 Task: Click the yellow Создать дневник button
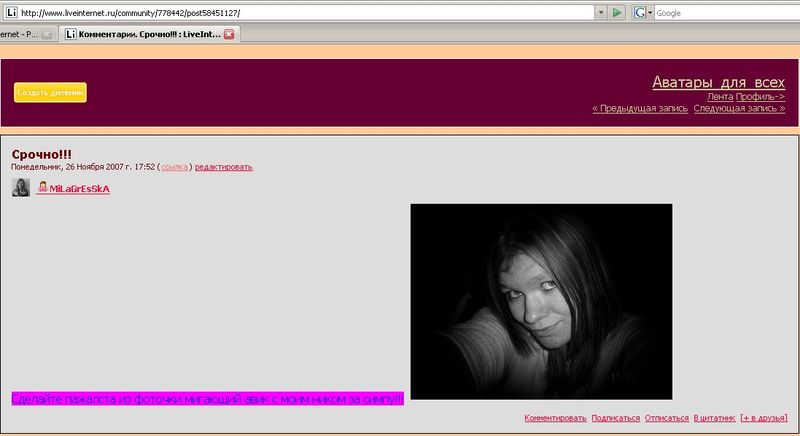[x=50, y=92]
